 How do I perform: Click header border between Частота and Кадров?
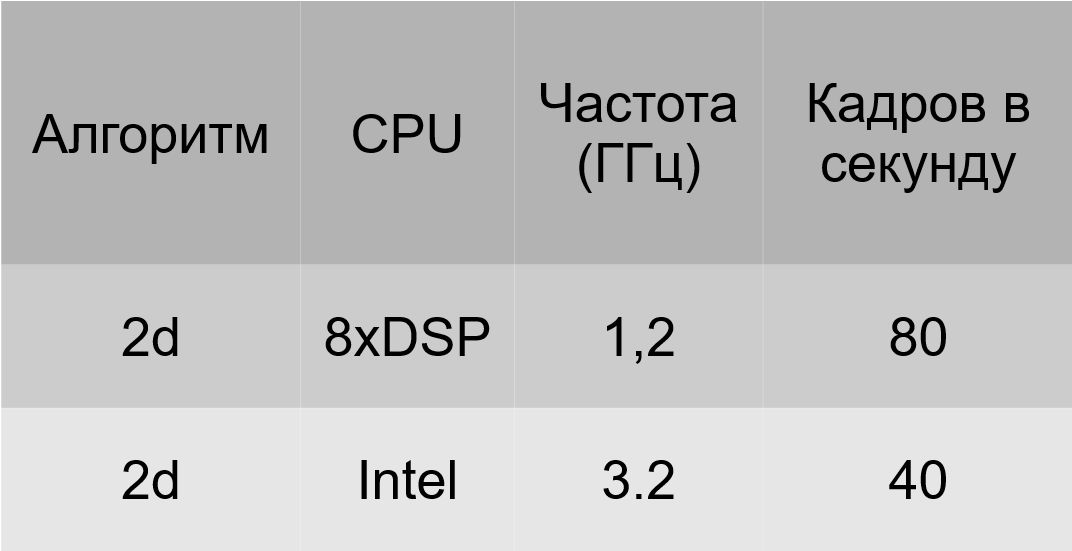(x=763, y=133)
